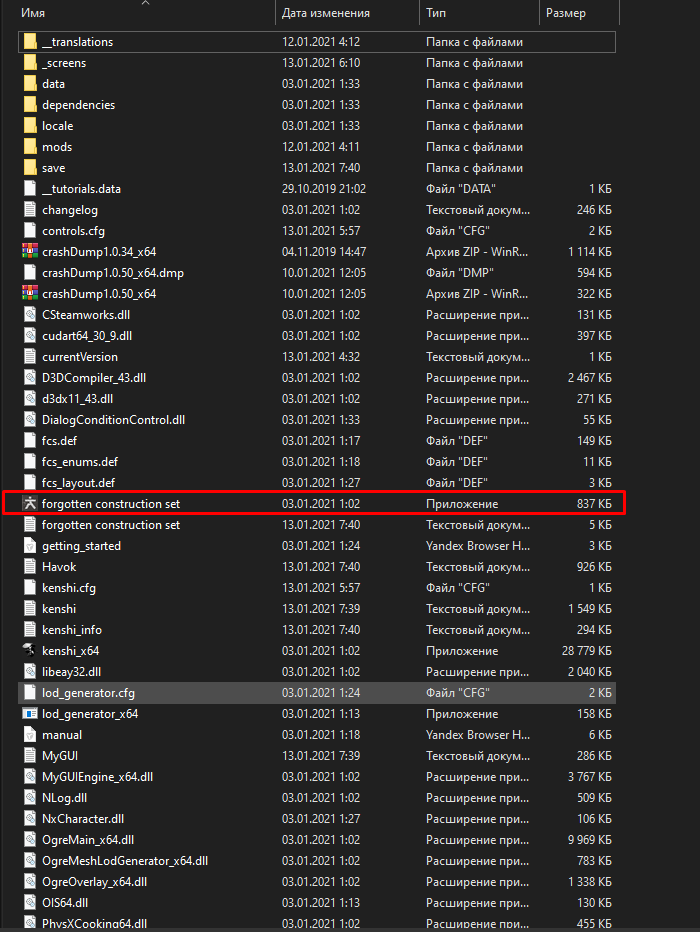Click the 3 767 КБ size cell
700x932 pixels.
[x=589, y=777]
